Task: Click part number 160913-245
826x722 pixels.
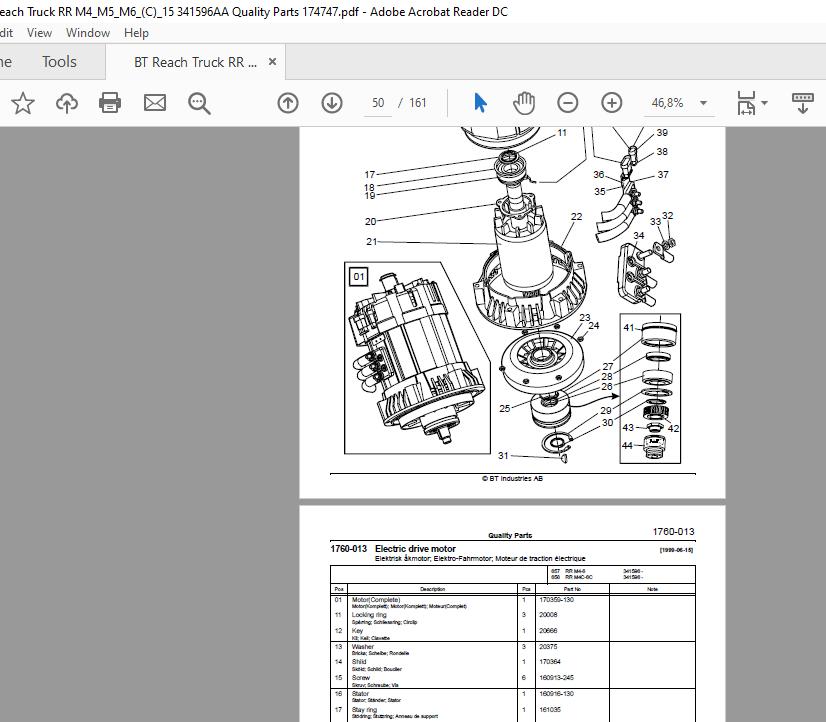Action: [556, 677]
